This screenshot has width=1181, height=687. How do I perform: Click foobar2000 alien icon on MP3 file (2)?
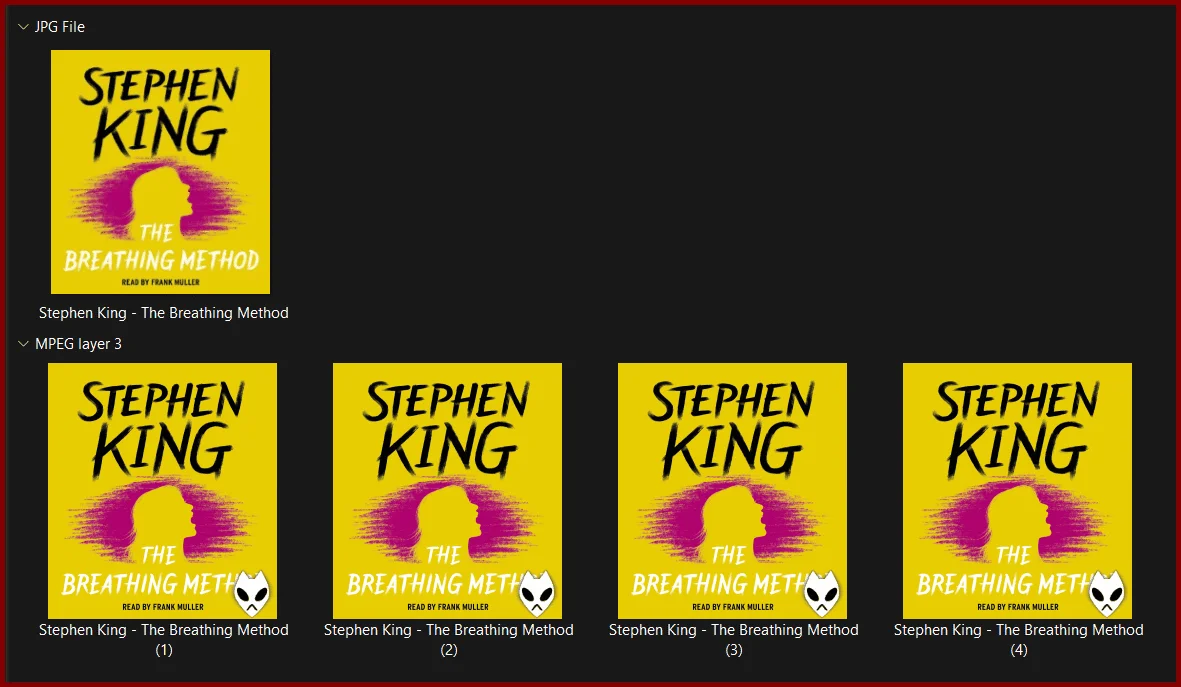pyautogui.click(x=537, y=594)
